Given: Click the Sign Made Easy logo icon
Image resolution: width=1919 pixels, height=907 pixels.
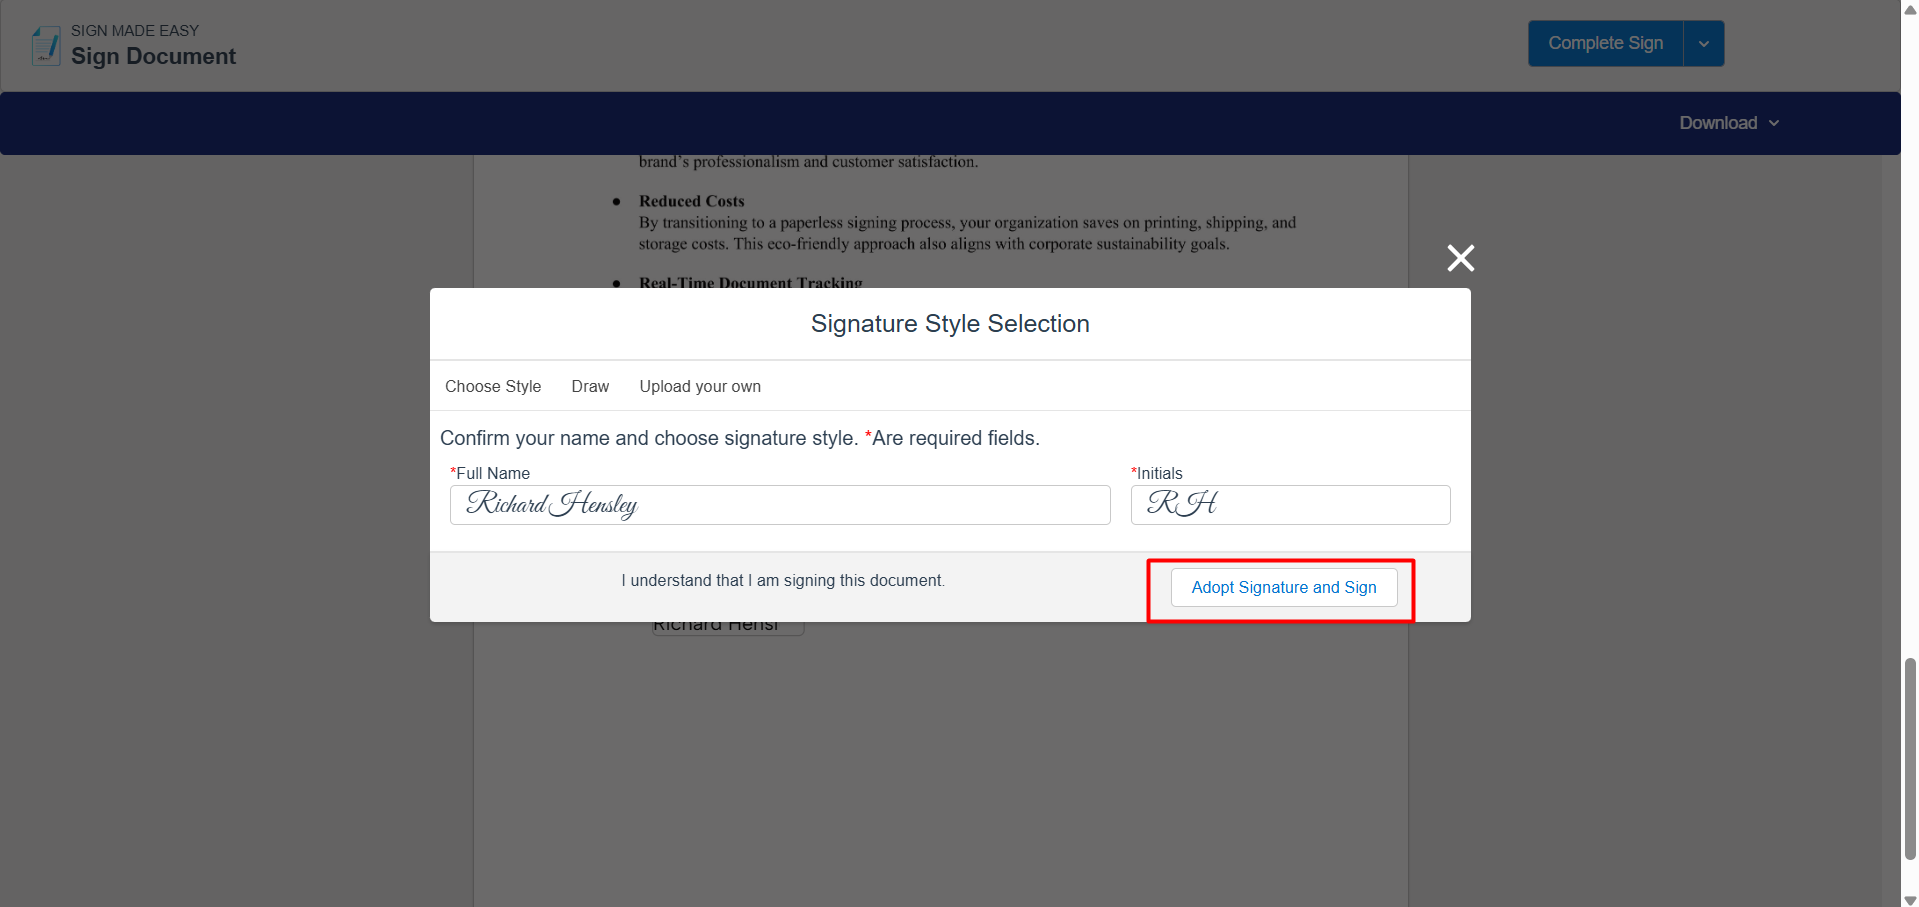Looking at the screenshot, I should [x=46, y=45].
